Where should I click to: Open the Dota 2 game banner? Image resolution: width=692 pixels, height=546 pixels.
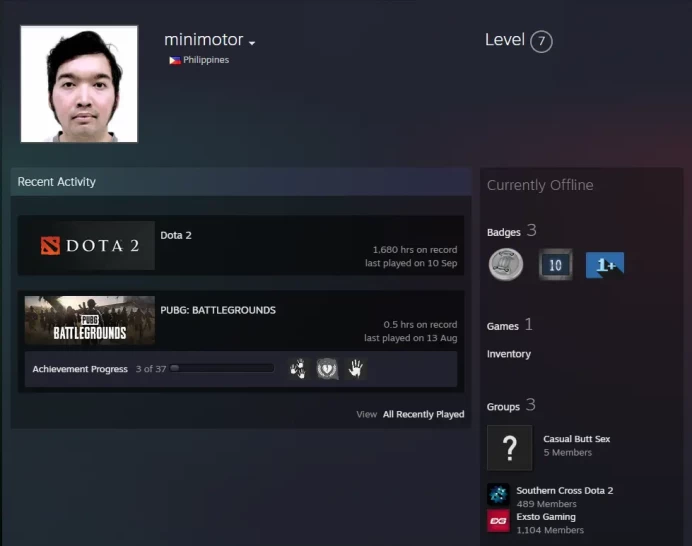(x=90, y=245)
